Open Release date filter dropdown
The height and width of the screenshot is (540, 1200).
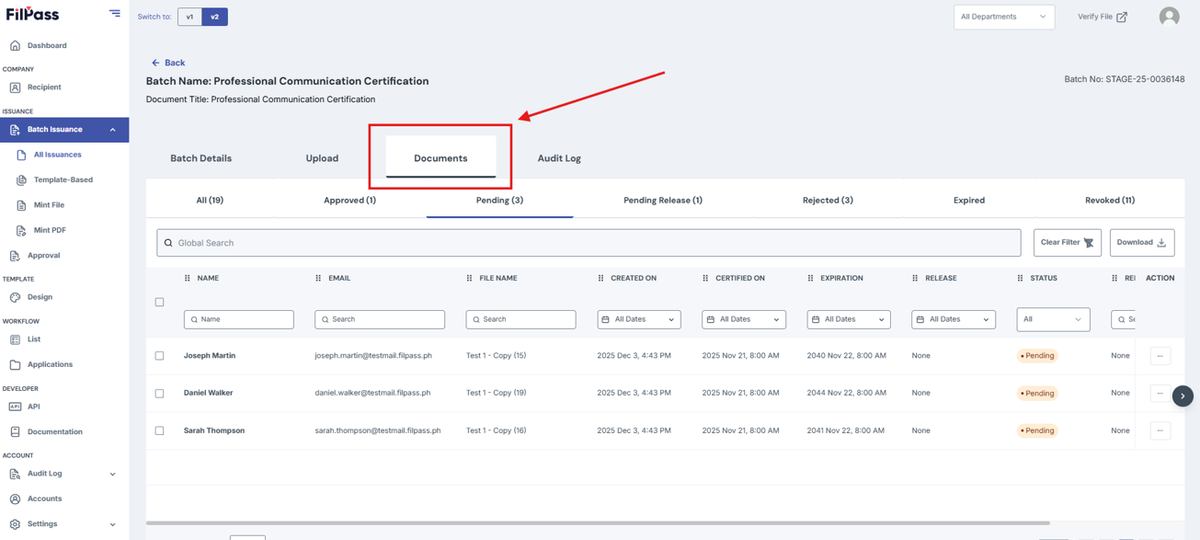coord(954,319)
